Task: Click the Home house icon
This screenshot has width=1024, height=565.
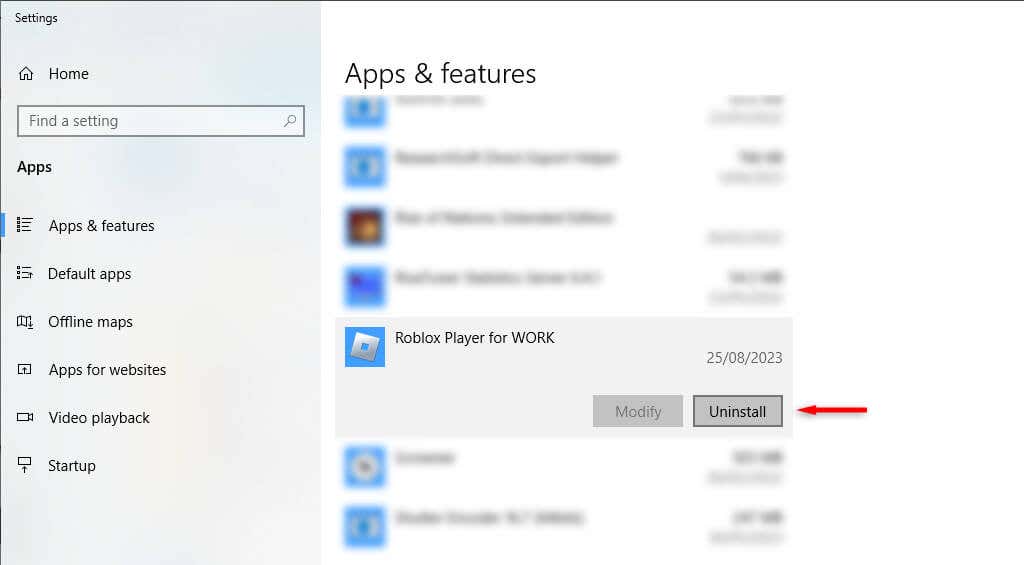Action: pyautogui.click(x=26, y=74)
